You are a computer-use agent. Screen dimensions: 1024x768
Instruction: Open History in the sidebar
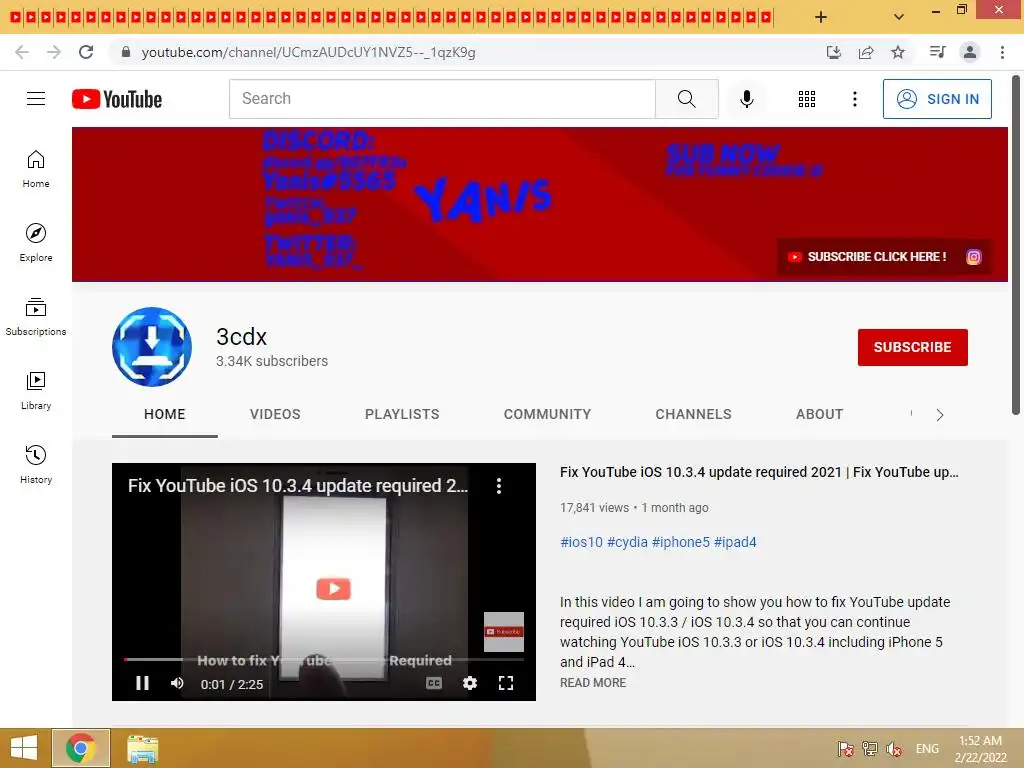[x=36, y=464]
